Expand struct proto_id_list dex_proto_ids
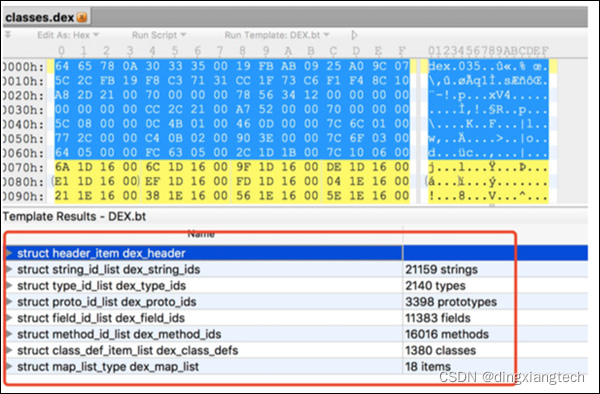This screenshot has width=600, height=394. pyautogui.click(x=9, y=301)
